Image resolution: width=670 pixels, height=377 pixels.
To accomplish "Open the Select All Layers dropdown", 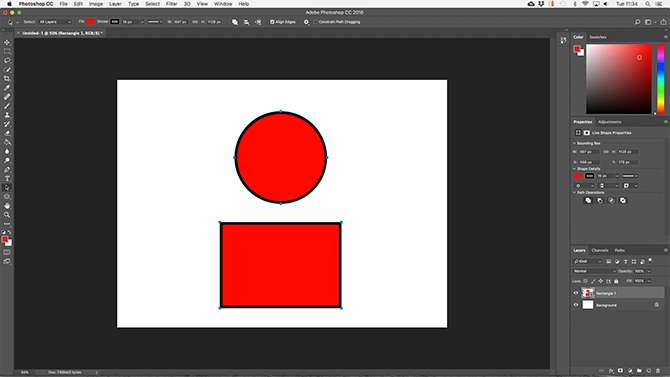I will [55, 22].
